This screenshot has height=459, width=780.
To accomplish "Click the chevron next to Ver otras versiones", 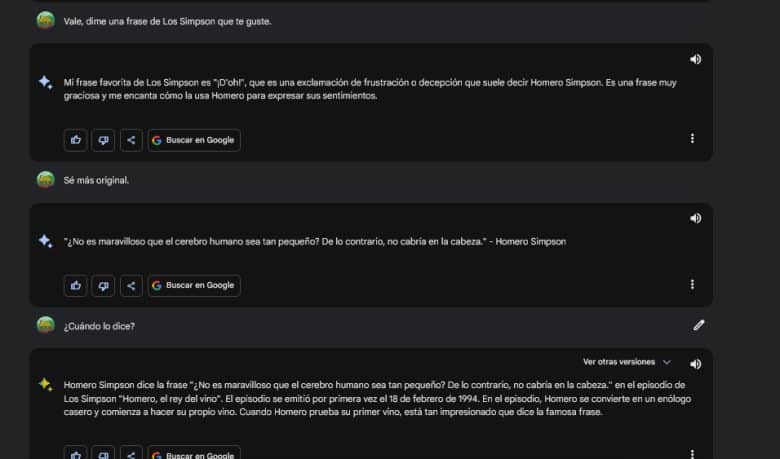I will click(x=667, y=362).
